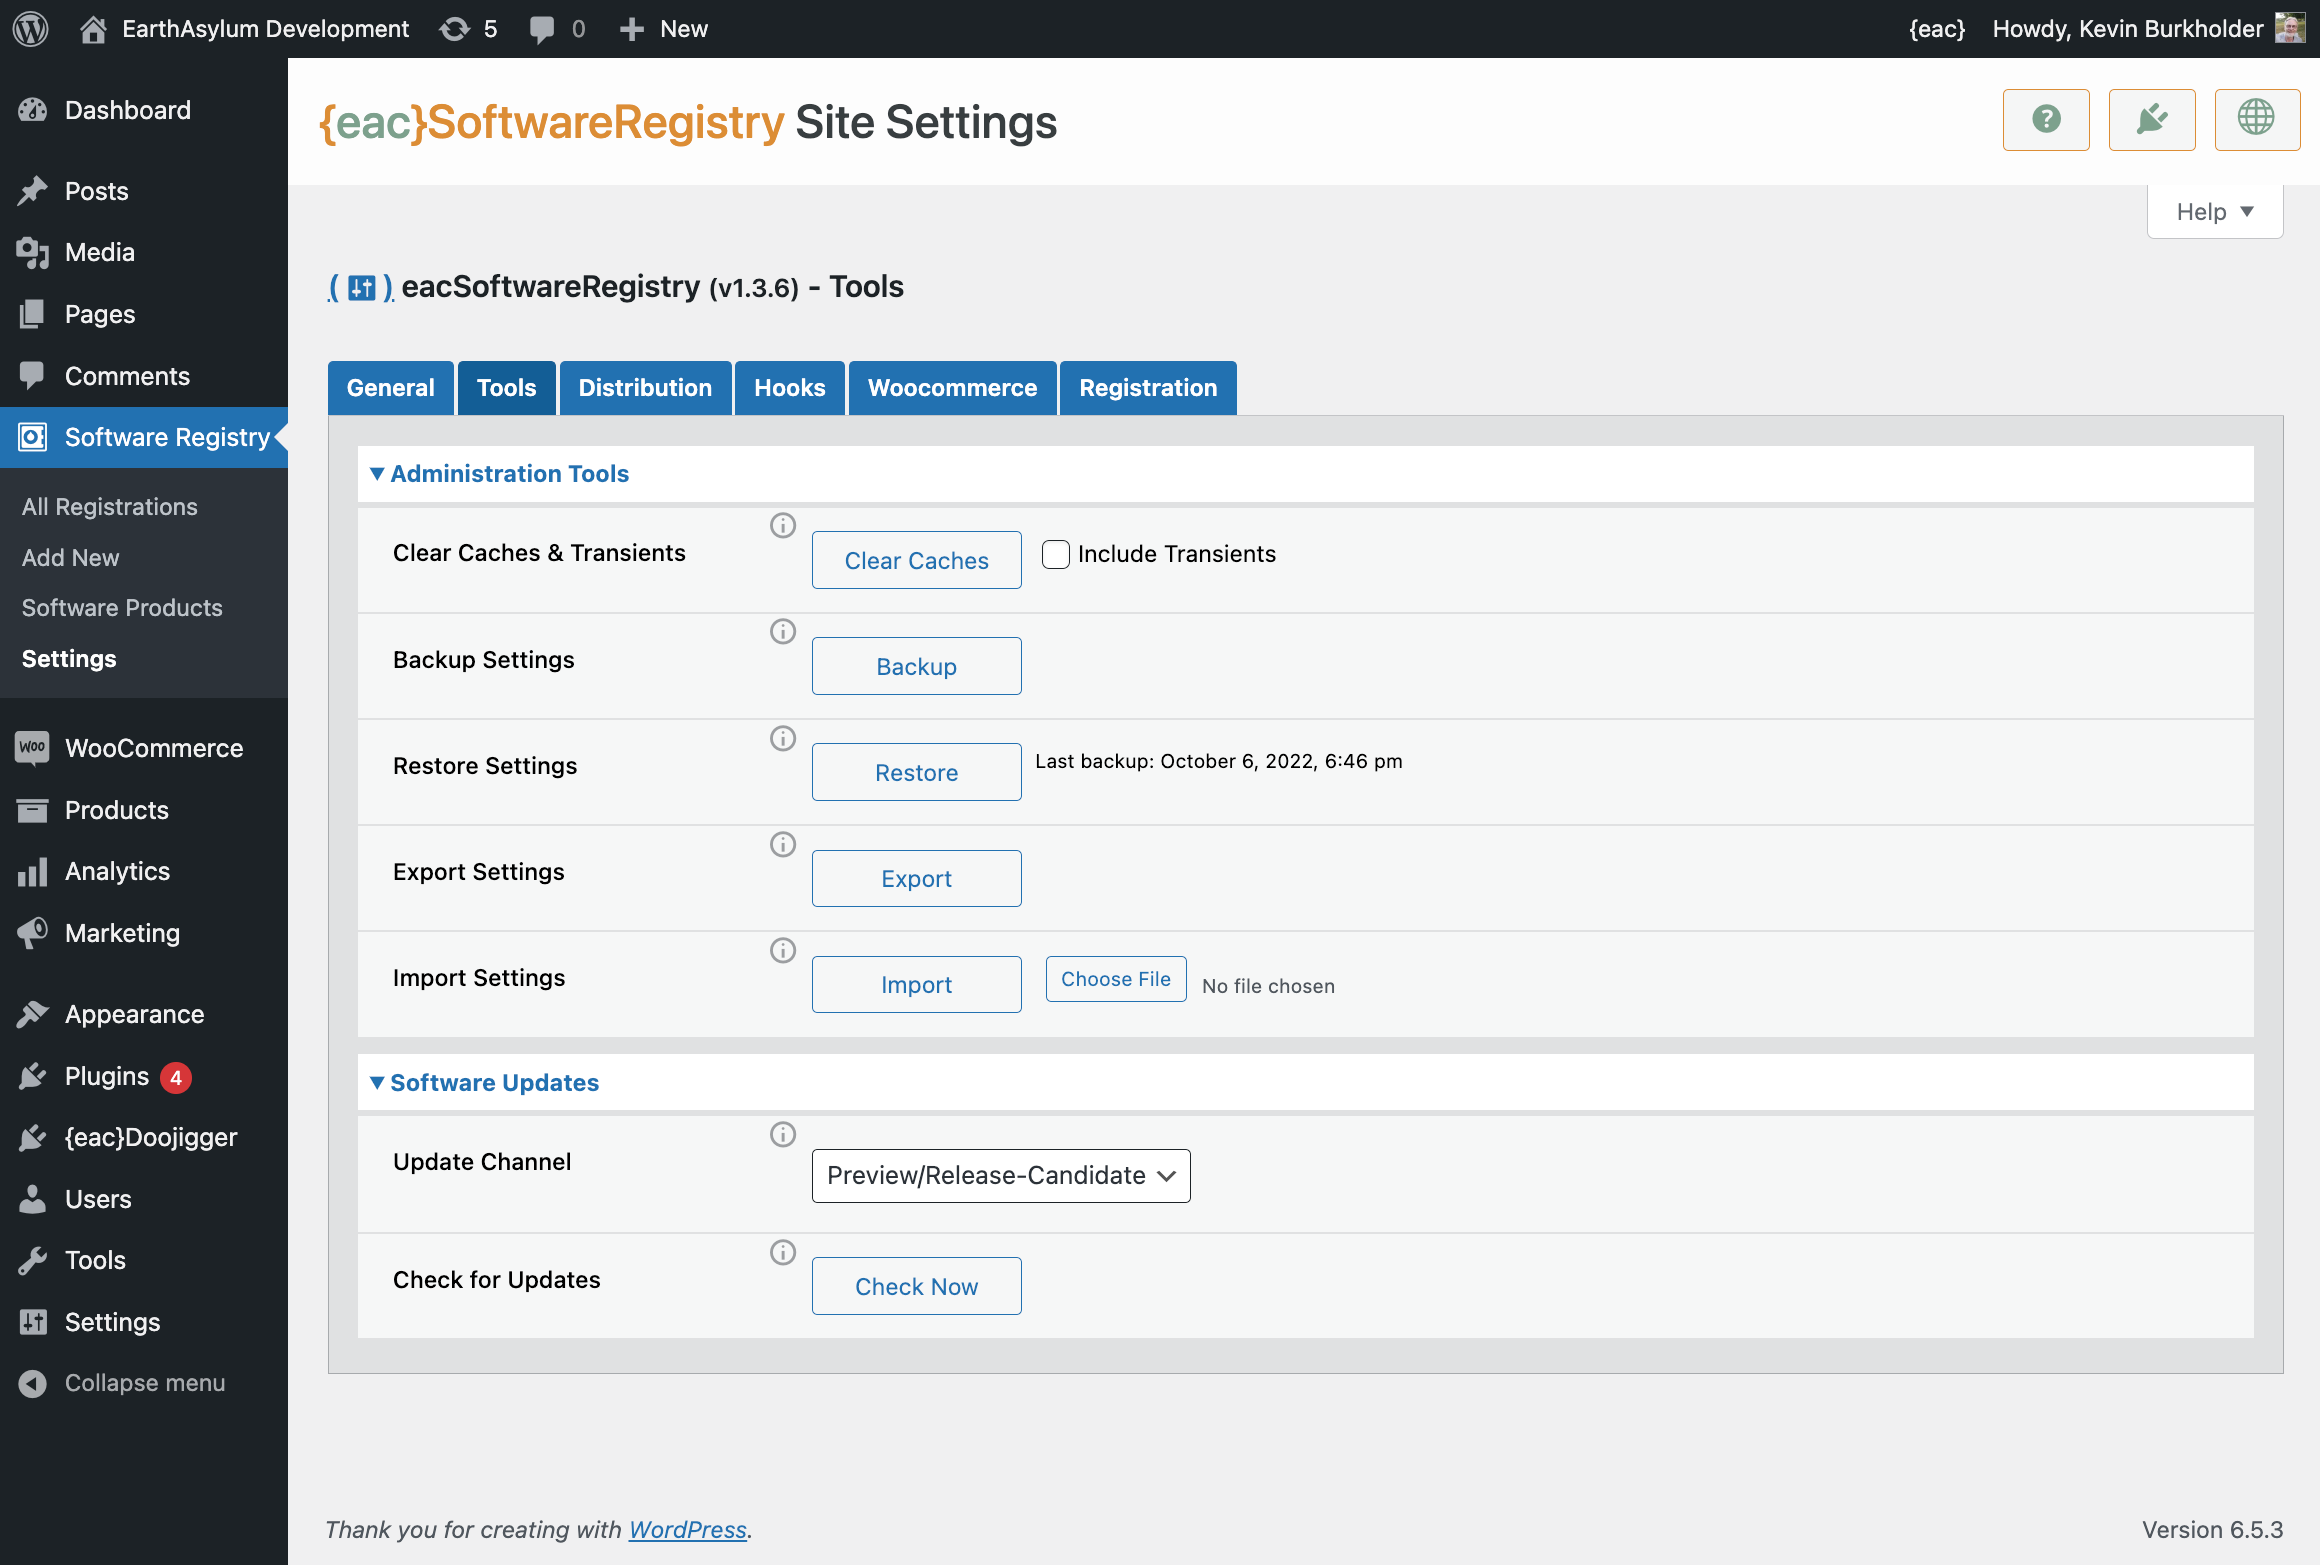
Task: Switch to the General settings tab
Action: tap(391, 386)
